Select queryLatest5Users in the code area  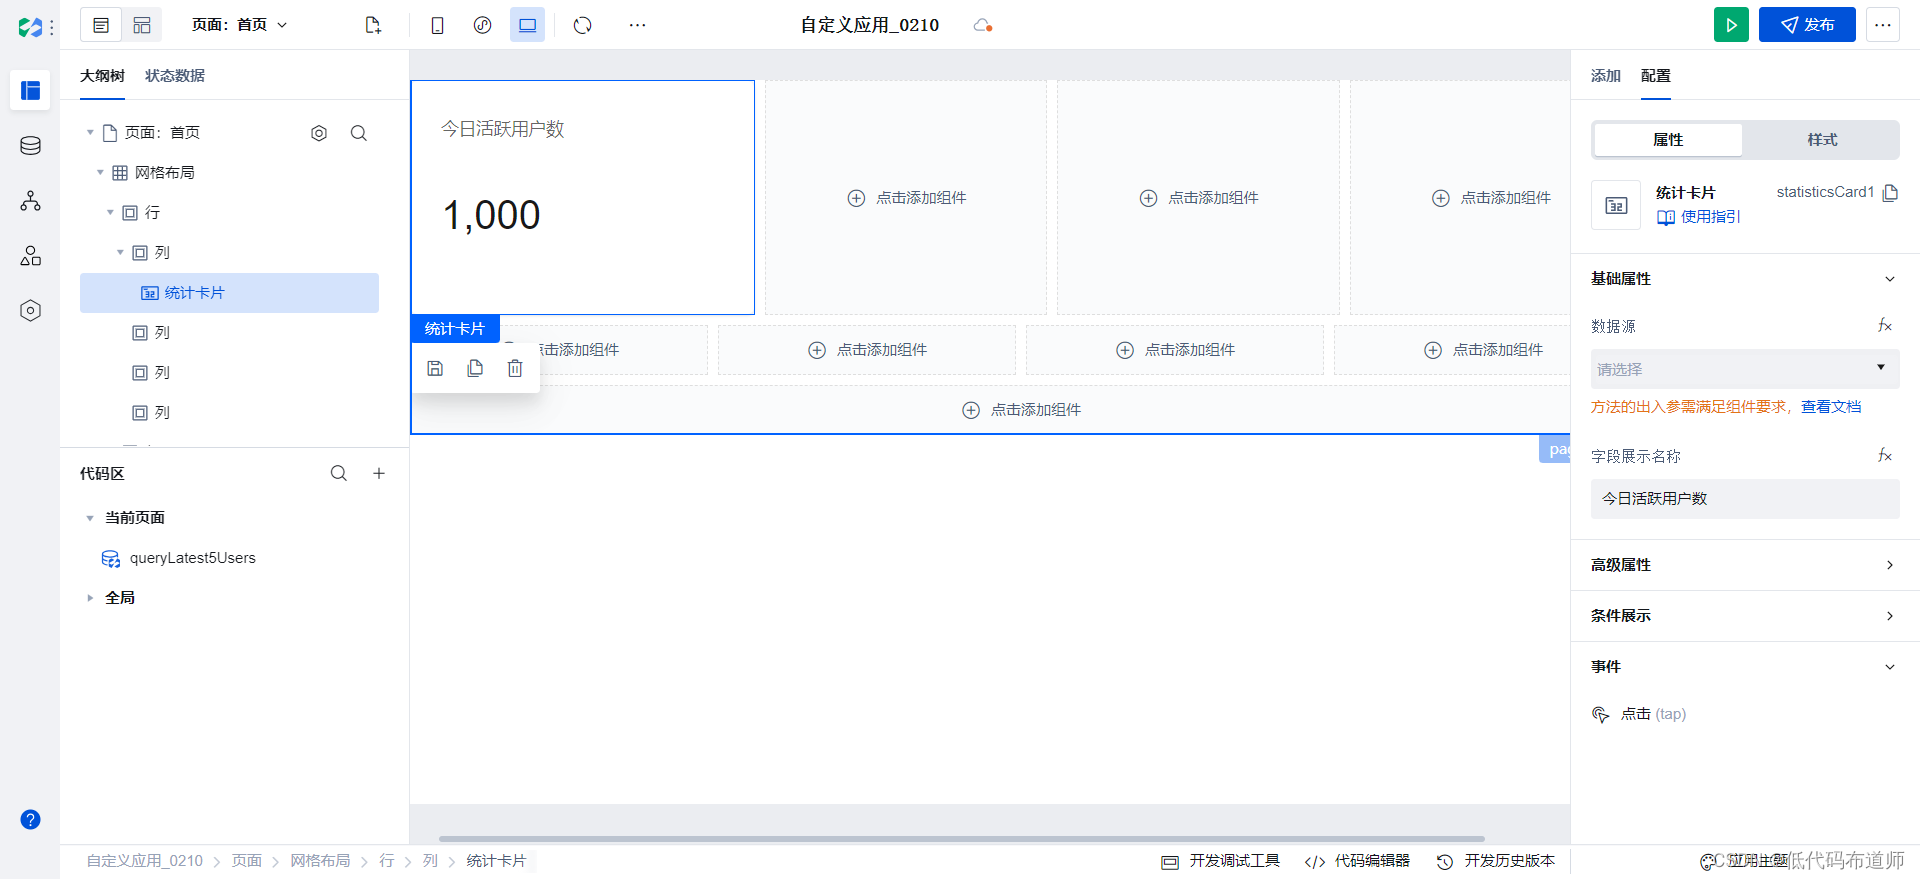[193, 558]
